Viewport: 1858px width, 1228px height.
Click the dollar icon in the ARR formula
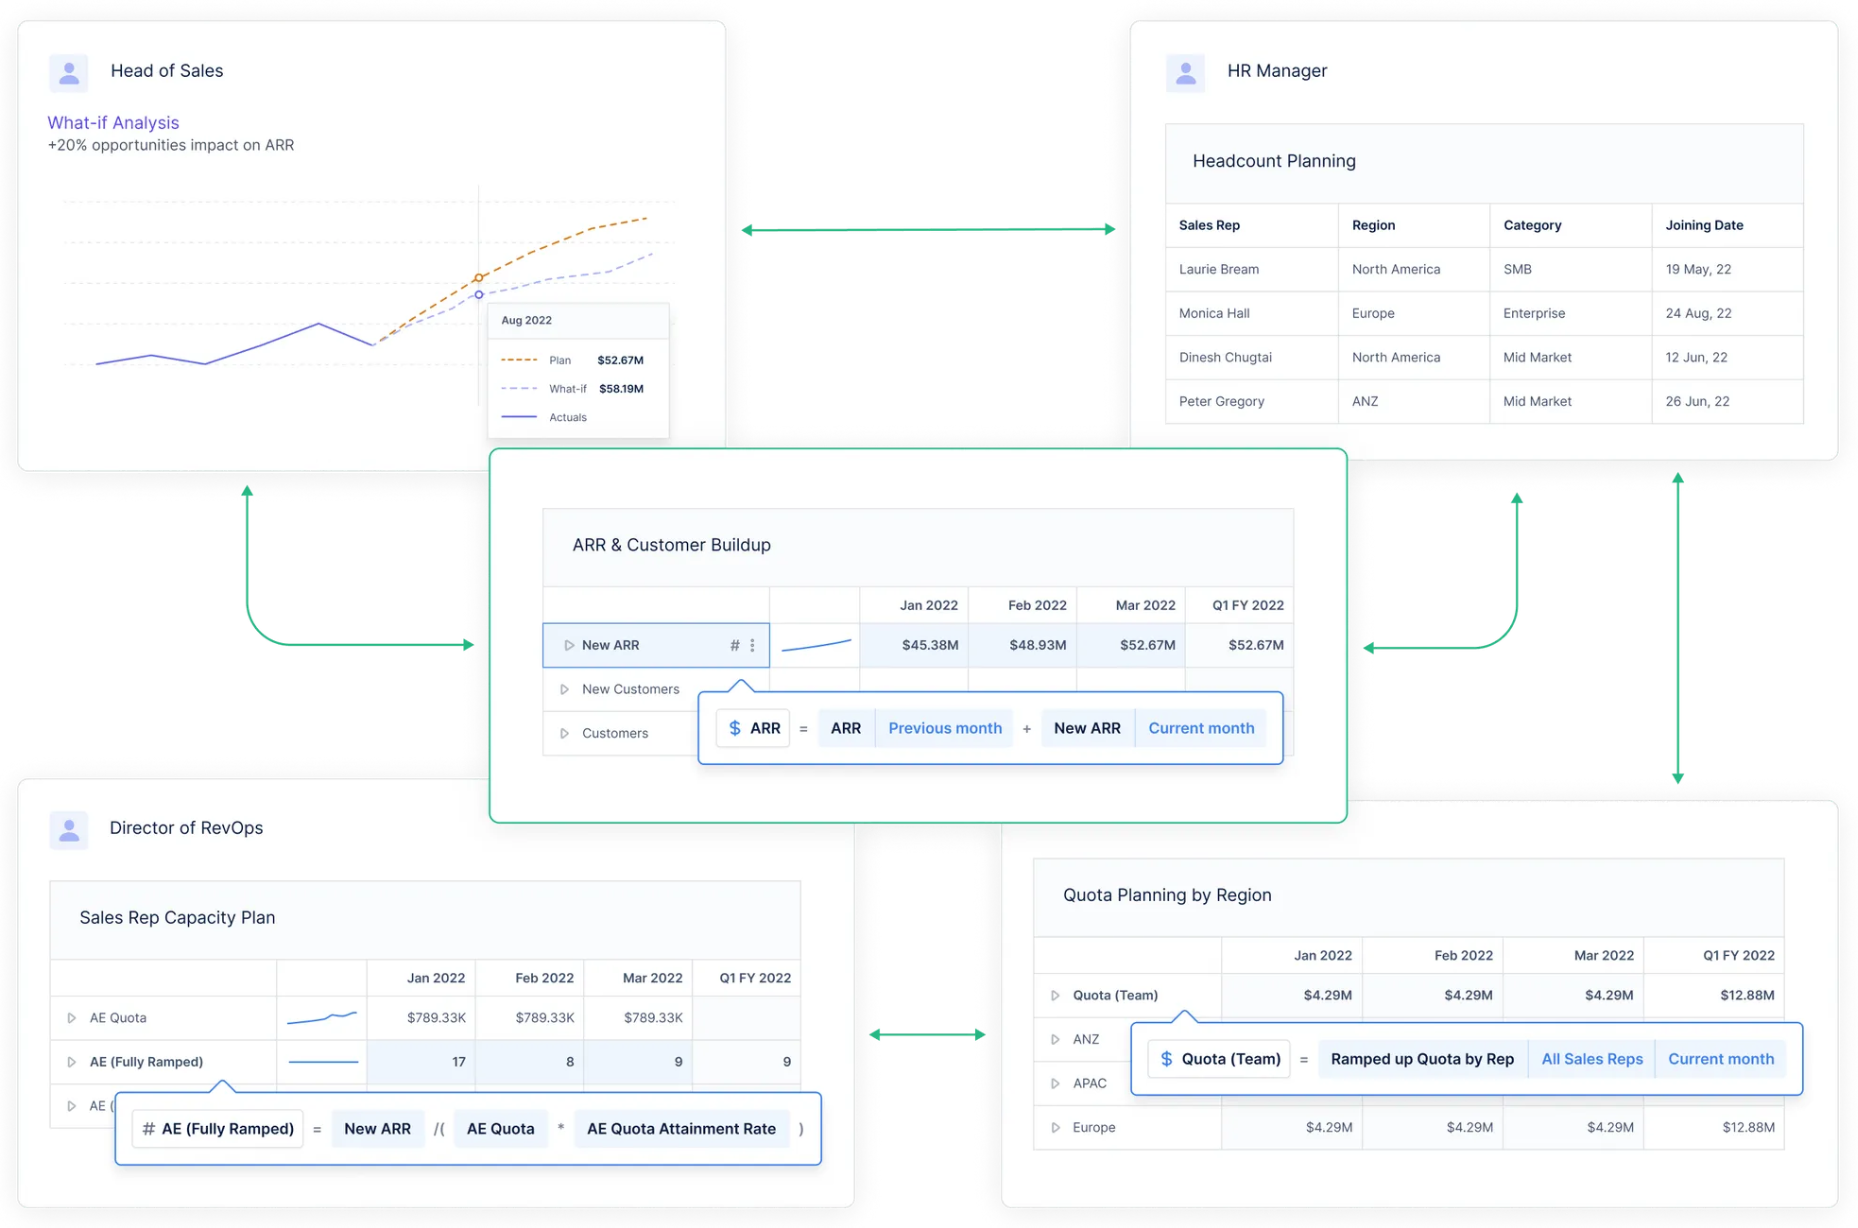(x=735, y=728)
